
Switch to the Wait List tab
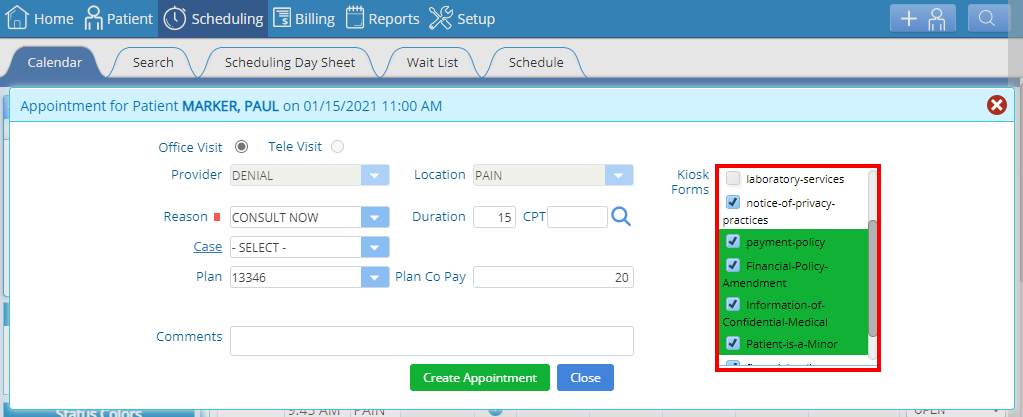[x=432, y=63]
